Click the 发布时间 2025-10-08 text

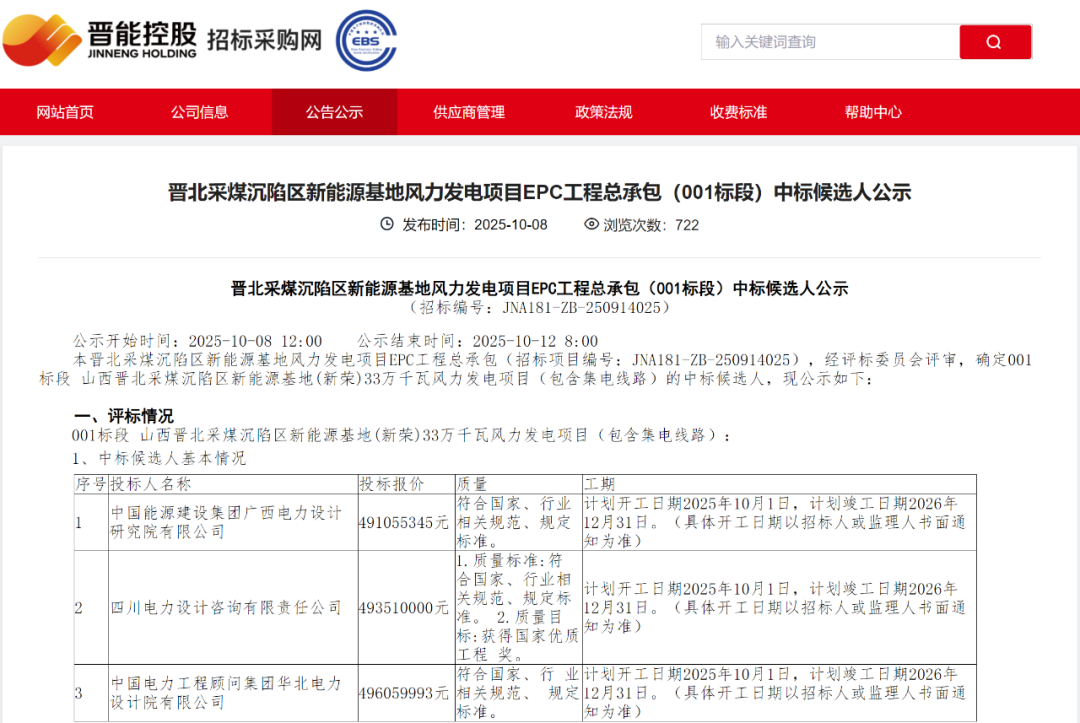pyautogui.click(x=475, y=224)
